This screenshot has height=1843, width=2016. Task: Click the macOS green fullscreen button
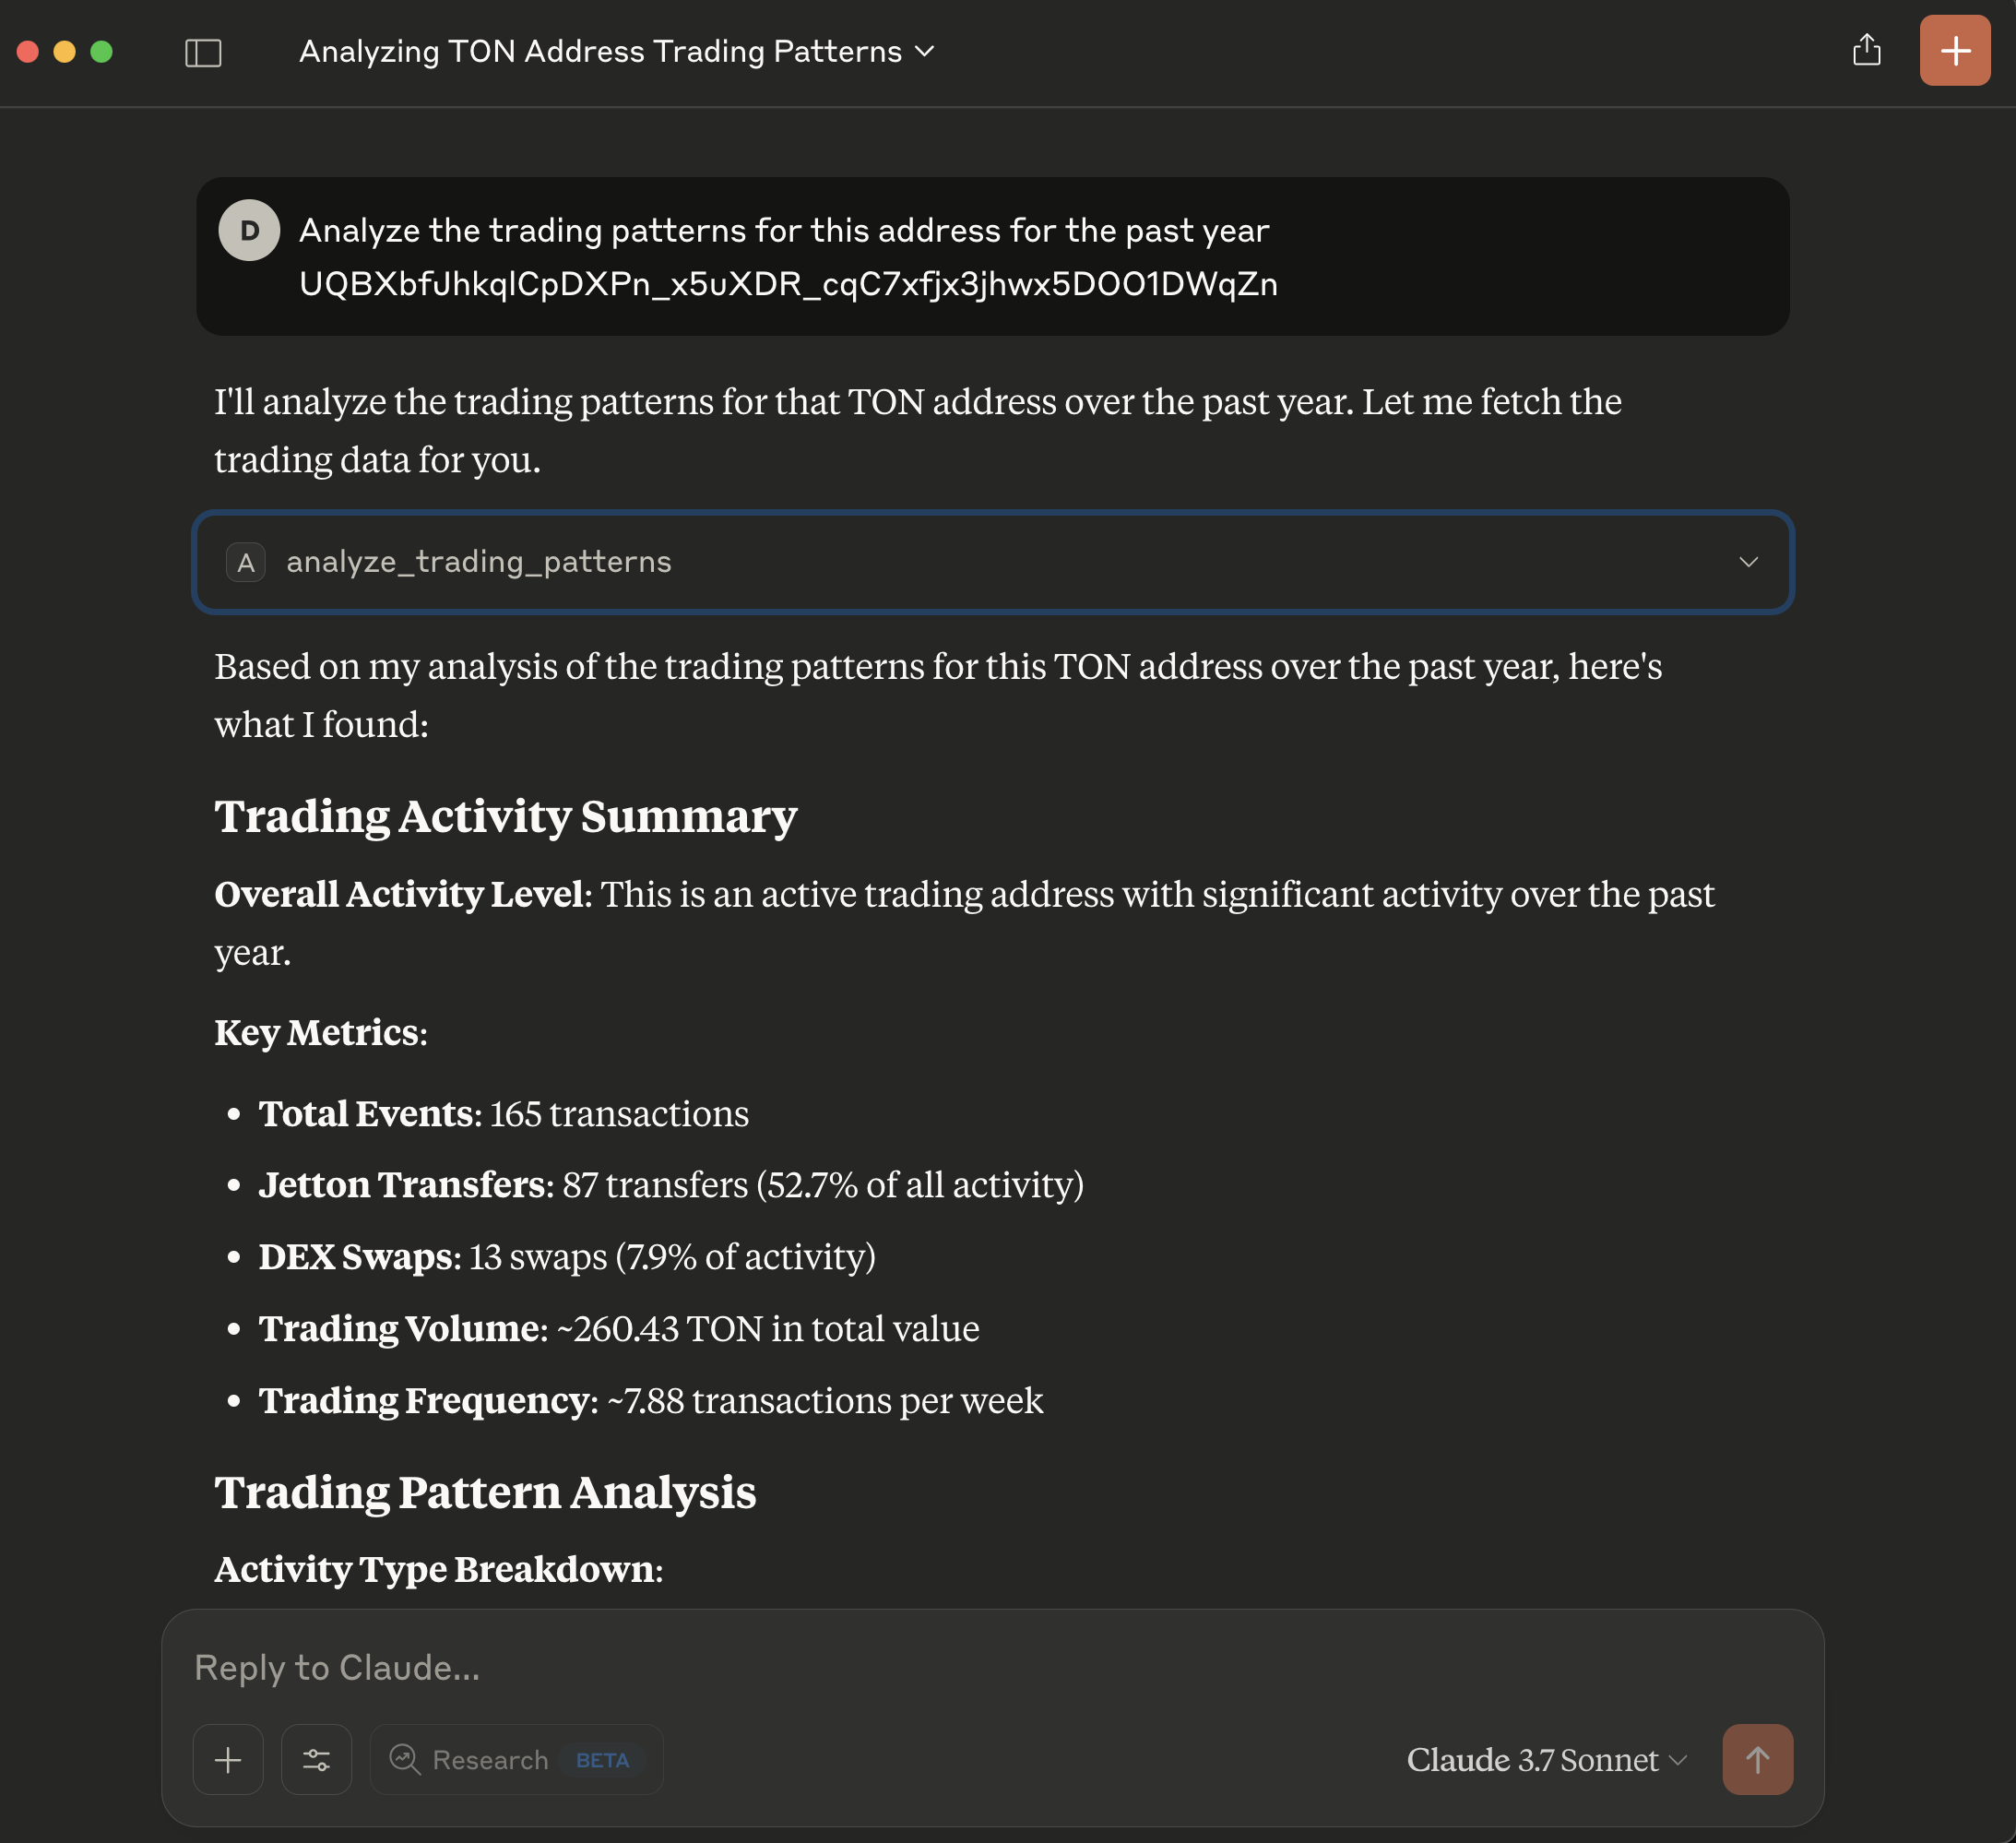(x=101, y=52)
